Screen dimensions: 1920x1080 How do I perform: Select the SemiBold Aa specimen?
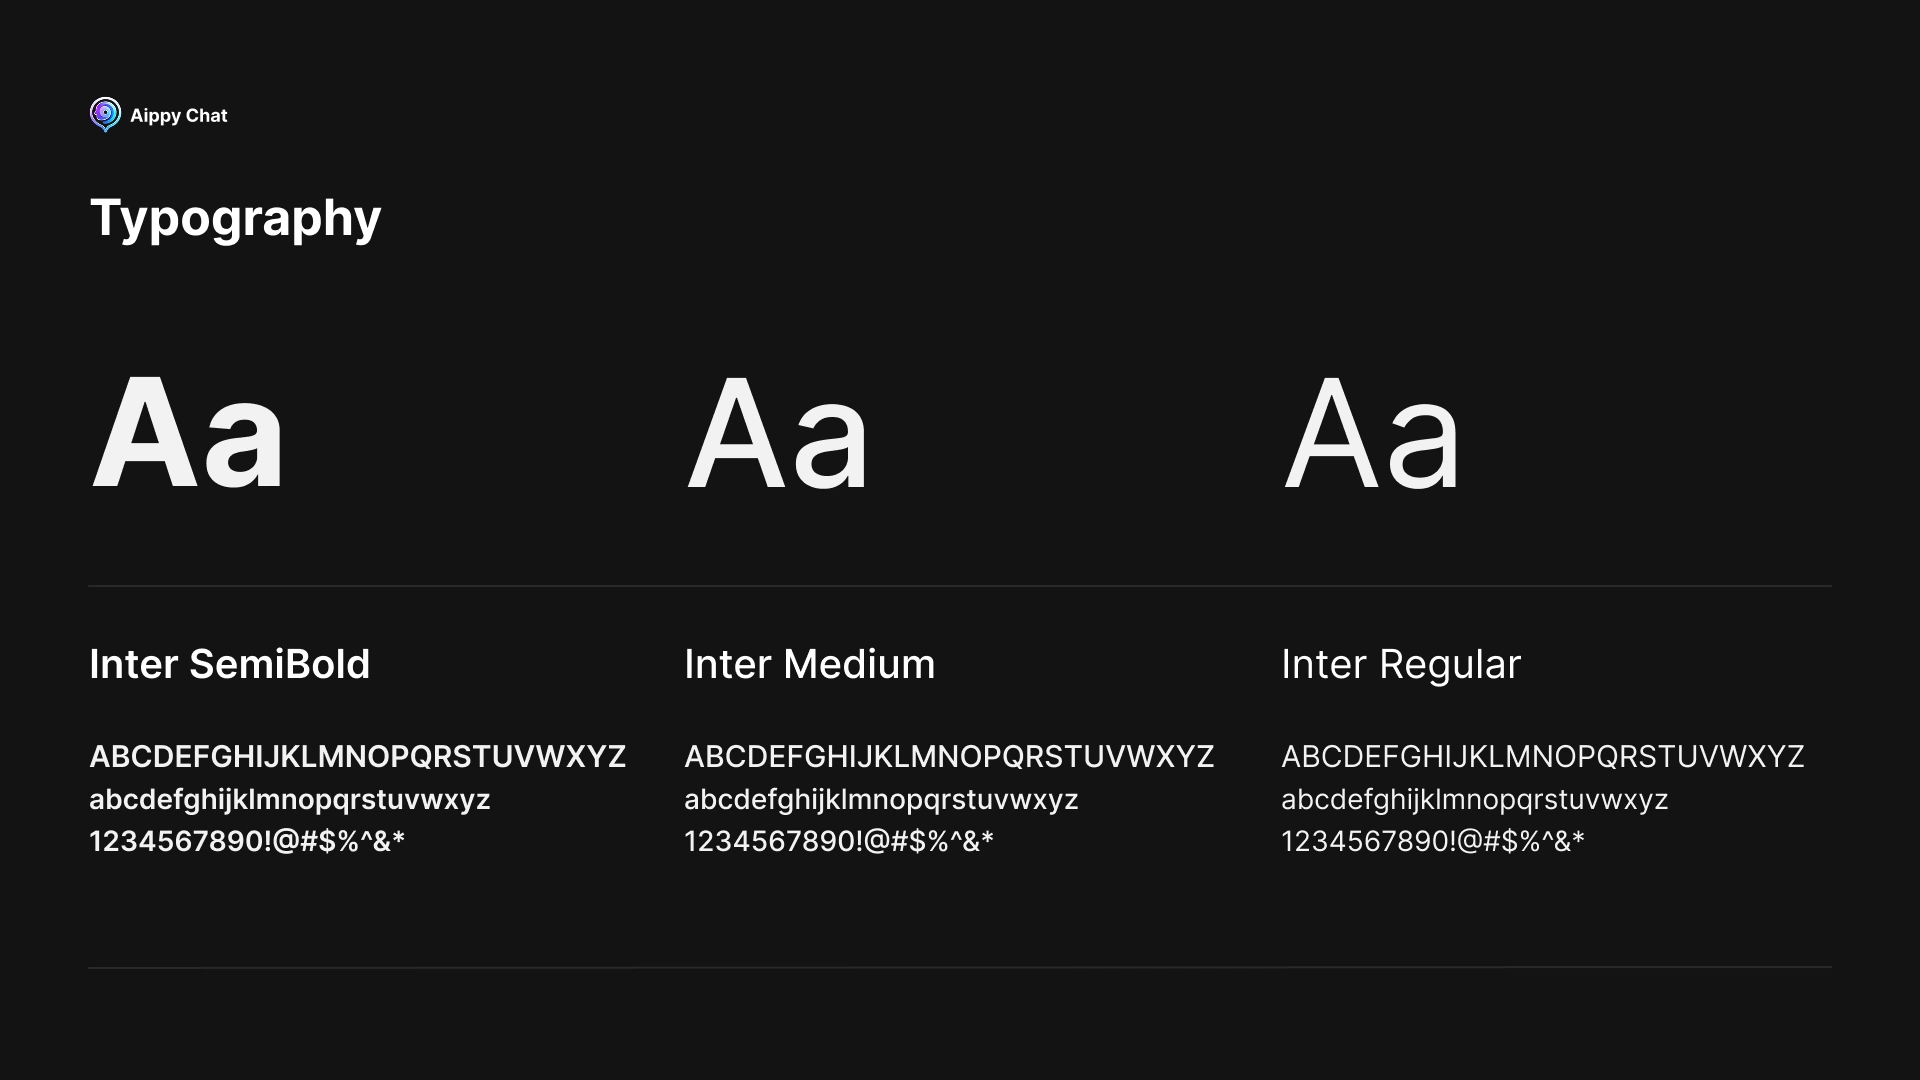pos(188,433)
